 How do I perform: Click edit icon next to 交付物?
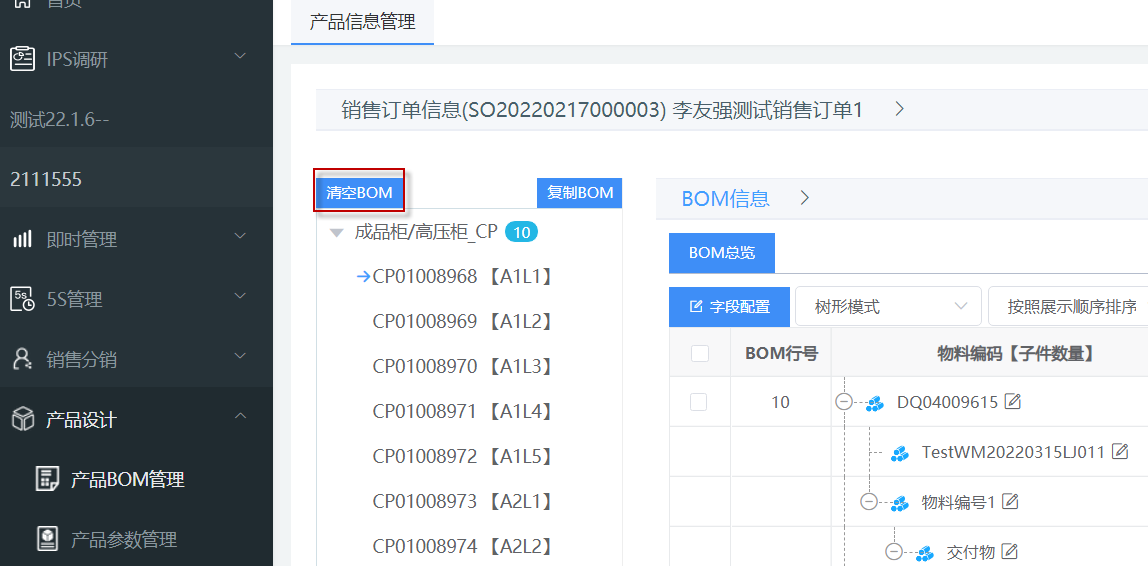[1009, 551]
